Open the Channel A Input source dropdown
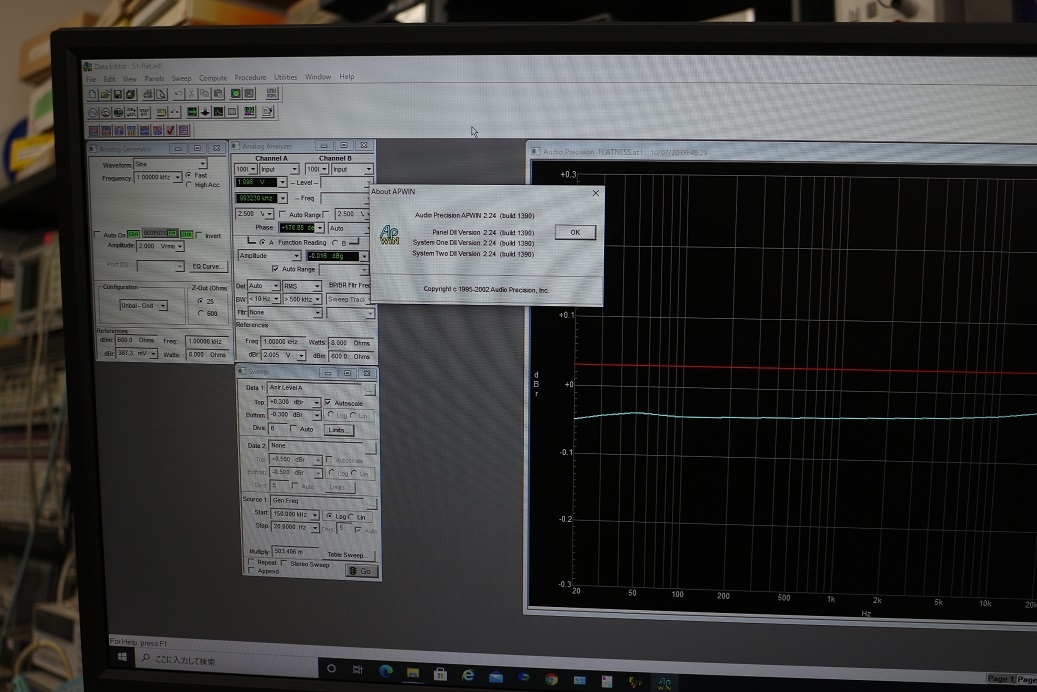The height and width of the screenshot is (692, 1037). (294, 169)
